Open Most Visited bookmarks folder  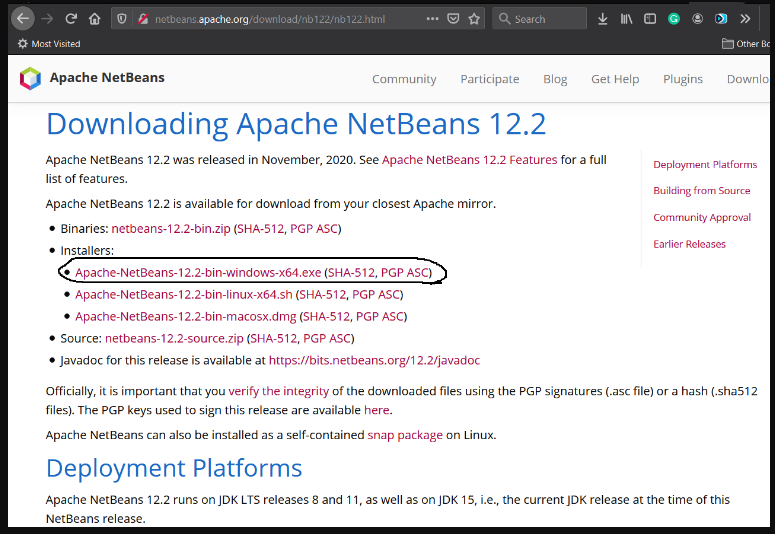[x=48, y=44]
